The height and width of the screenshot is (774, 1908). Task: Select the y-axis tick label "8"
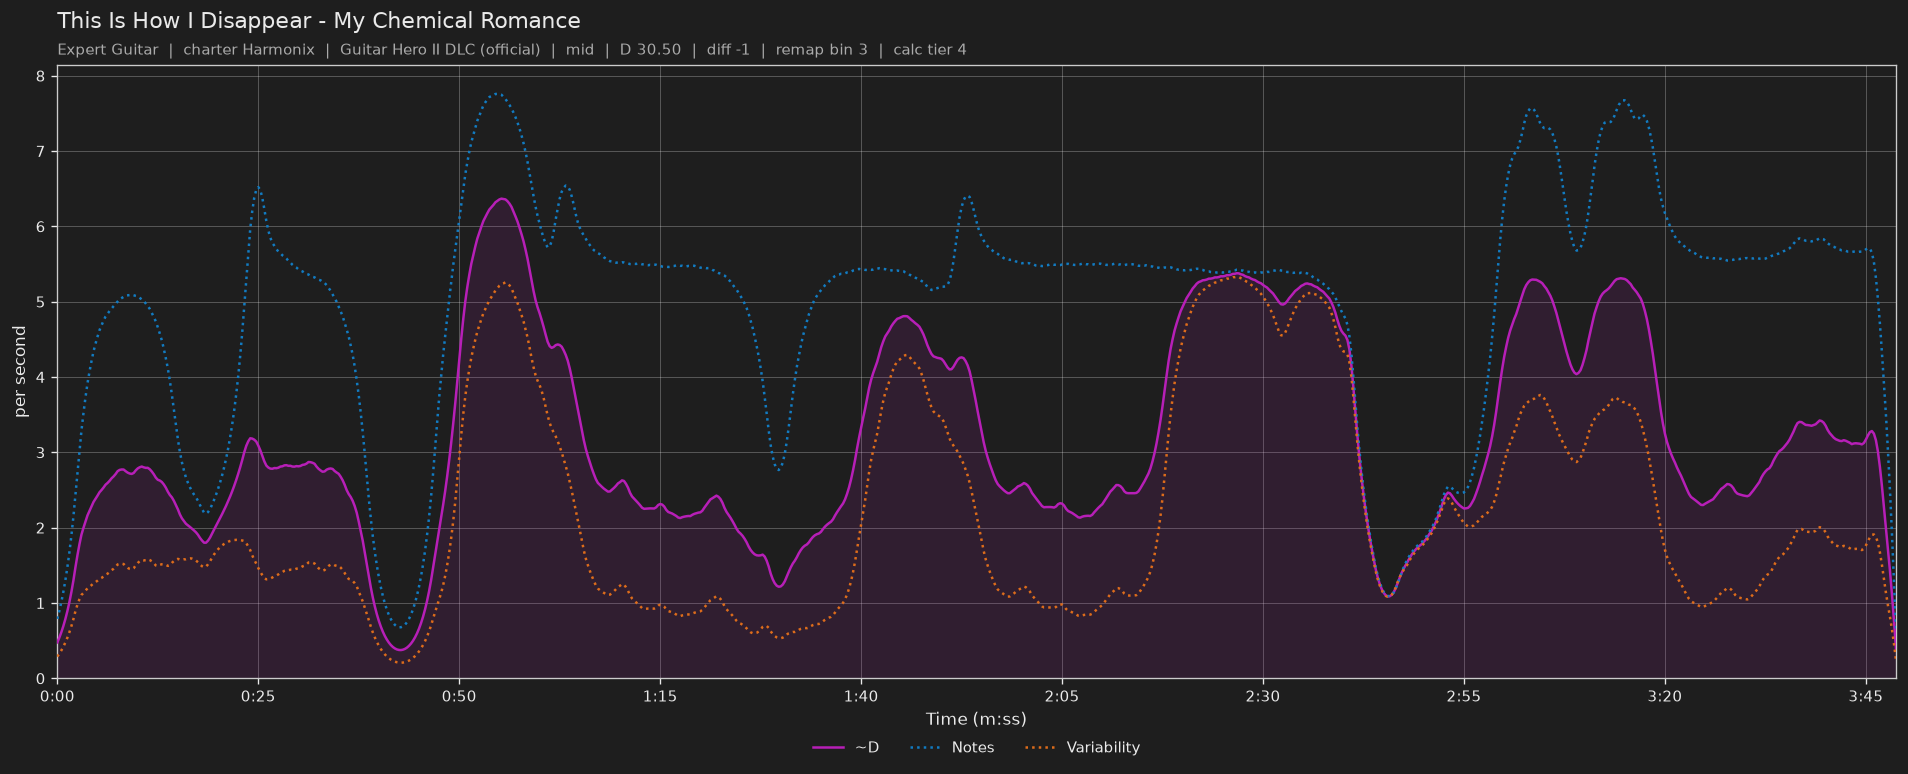click(41, 76)
